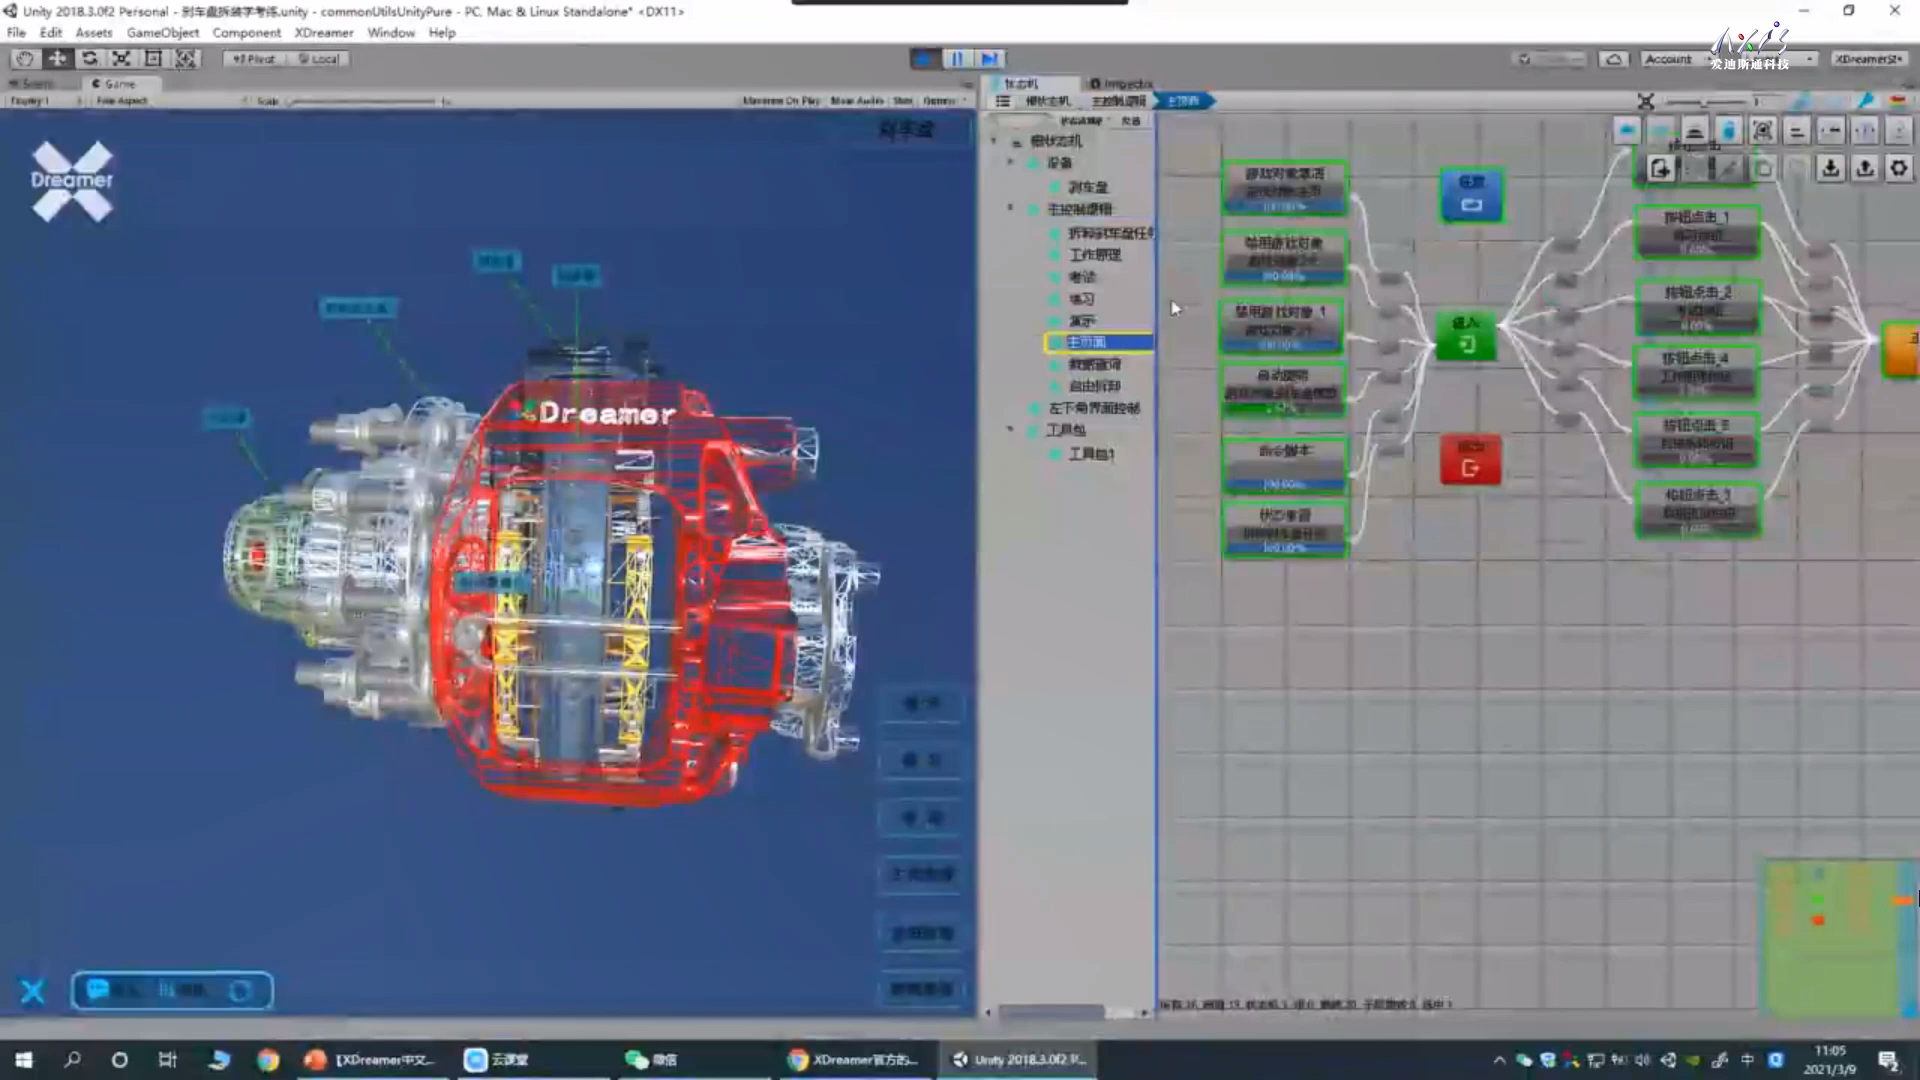The height and width of the screenshot is (1080, 1920).
Task: Open the Window menu
Action: 391,33
